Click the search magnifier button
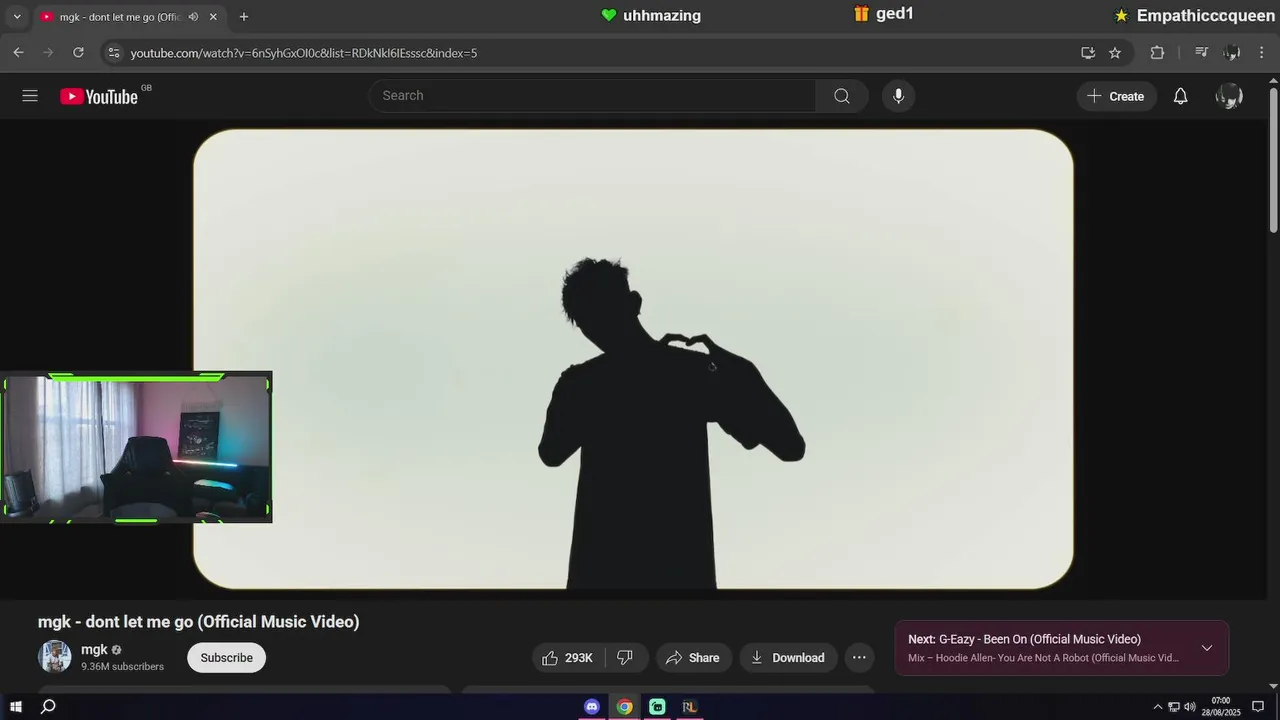The image size is (1280, 720). coord(842,96)
